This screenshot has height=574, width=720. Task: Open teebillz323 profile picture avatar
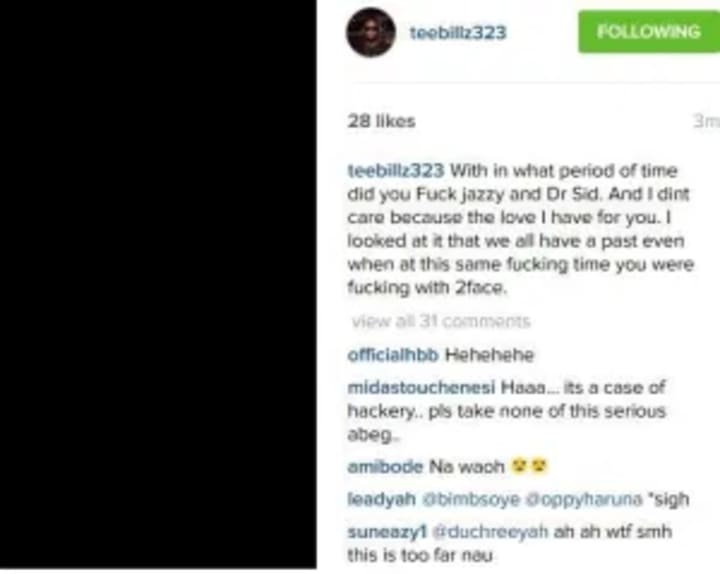(371, 33)
